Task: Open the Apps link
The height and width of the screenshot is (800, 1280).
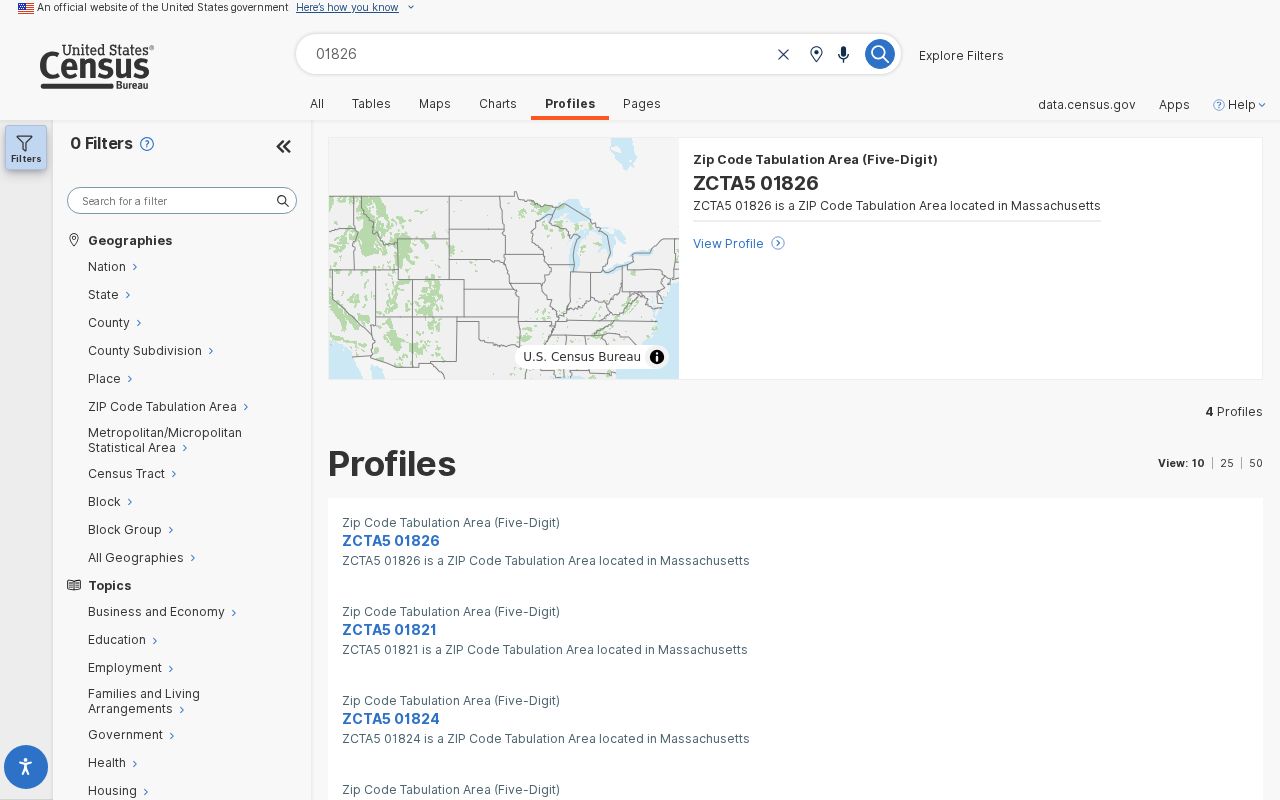Action: 1174,104
